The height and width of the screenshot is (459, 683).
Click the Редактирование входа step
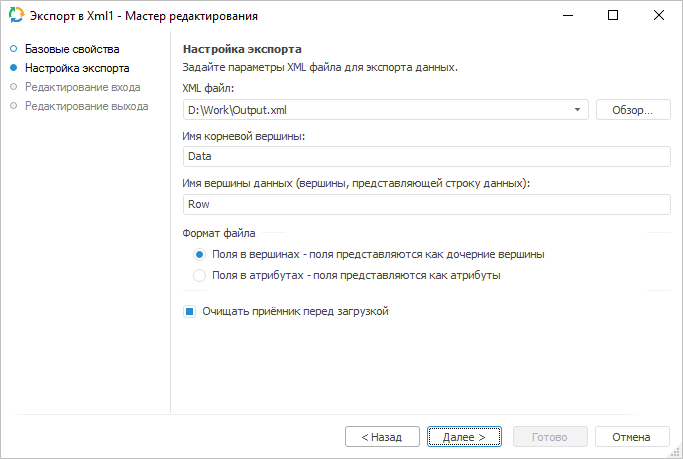click(83, 87)
